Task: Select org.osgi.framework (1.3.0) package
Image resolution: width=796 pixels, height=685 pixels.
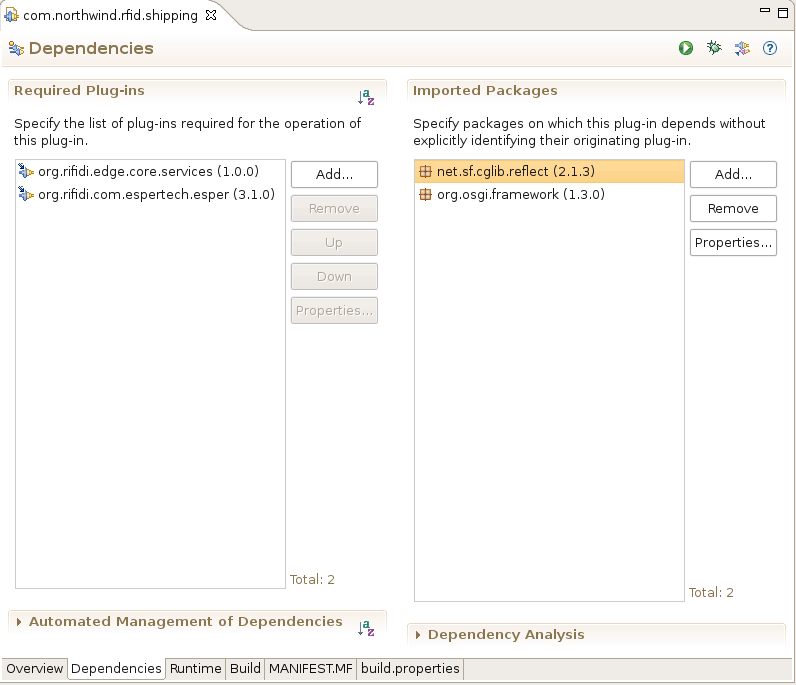Action: tap(549, 194)
